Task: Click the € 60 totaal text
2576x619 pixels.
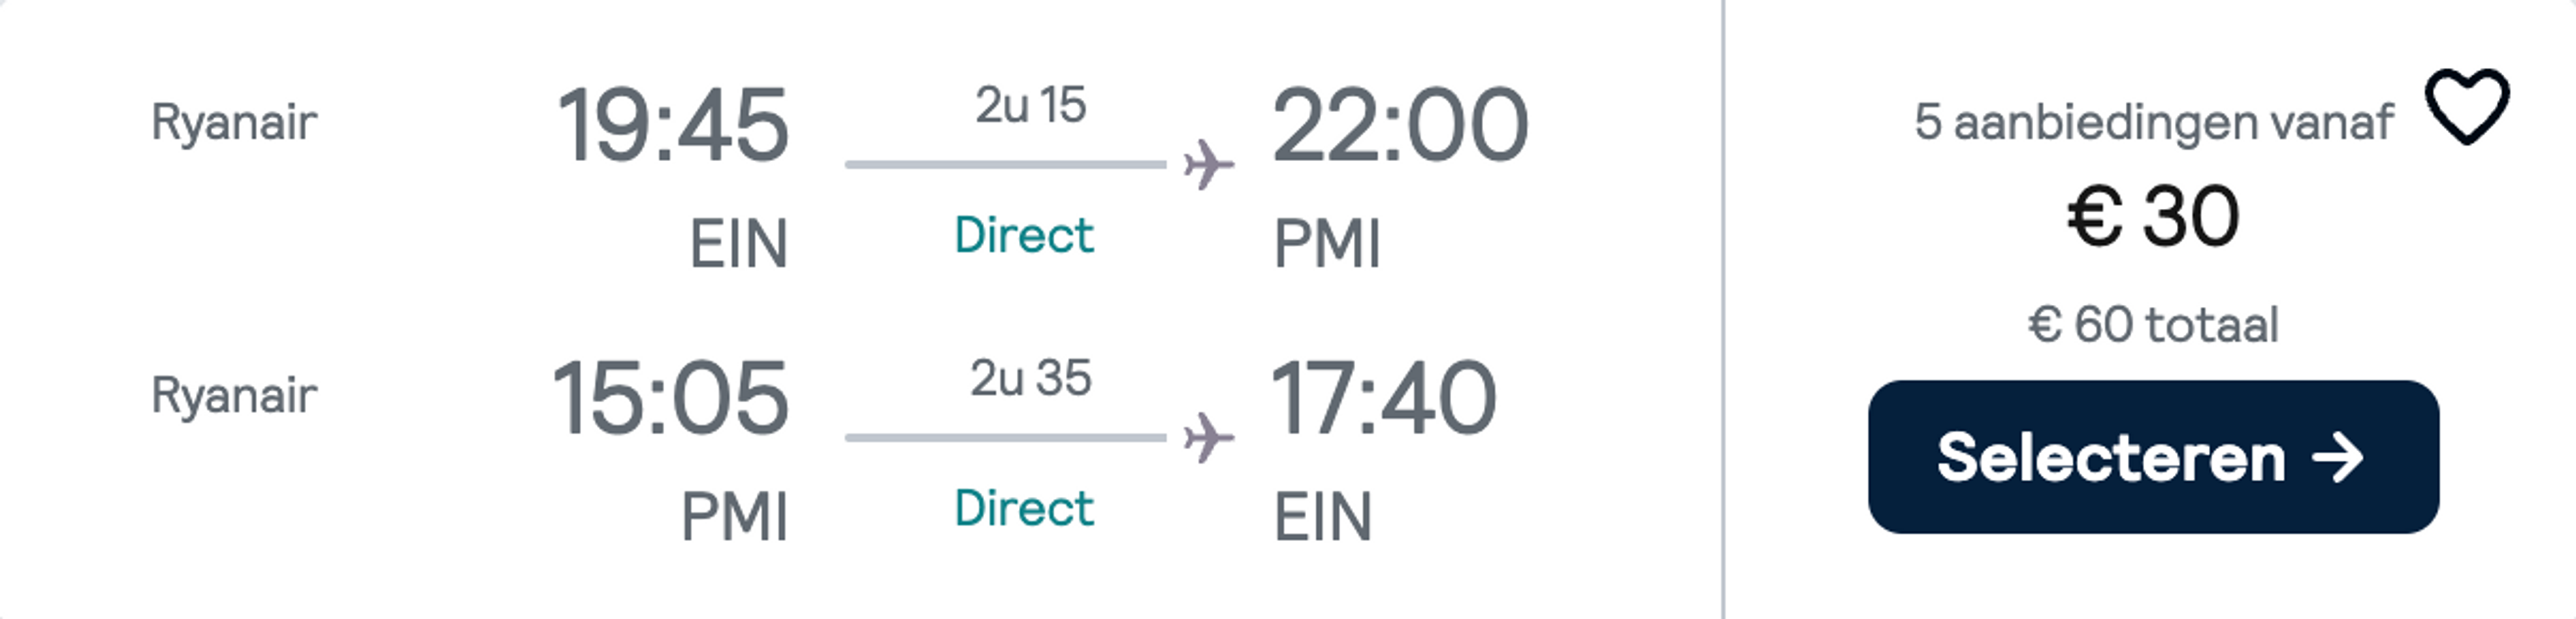Action: point(2153,325)
